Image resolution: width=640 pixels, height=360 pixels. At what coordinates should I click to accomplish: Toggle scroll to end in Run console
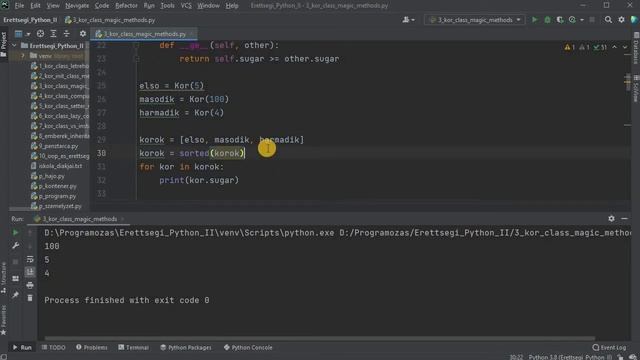[x=30, y=272]
